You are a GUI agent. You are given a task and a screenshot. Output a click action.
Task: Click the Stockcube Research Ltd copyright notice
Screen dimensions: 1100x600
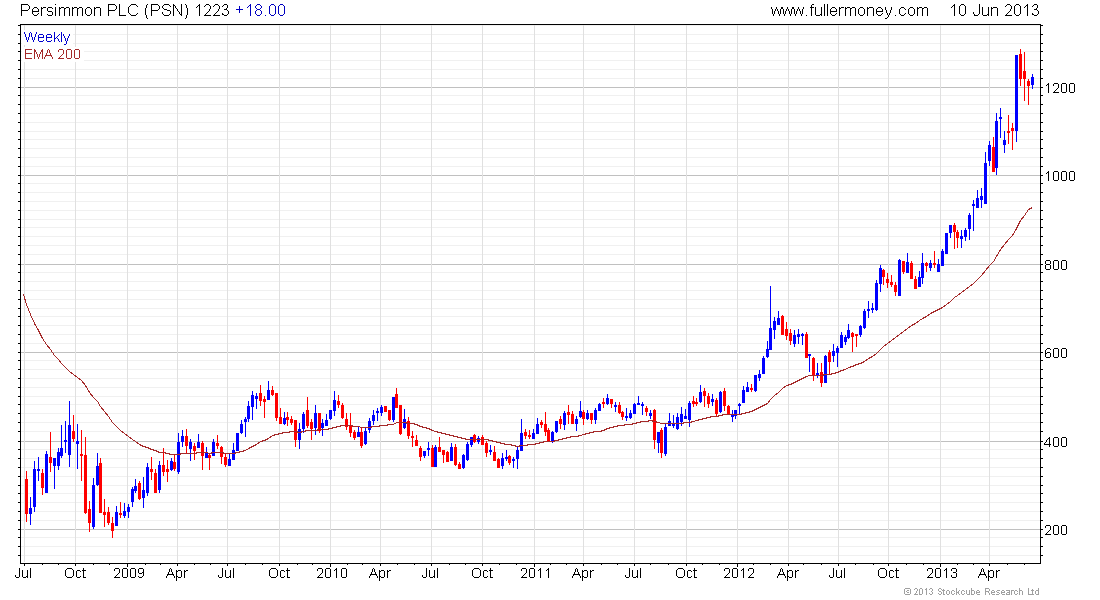971,592
